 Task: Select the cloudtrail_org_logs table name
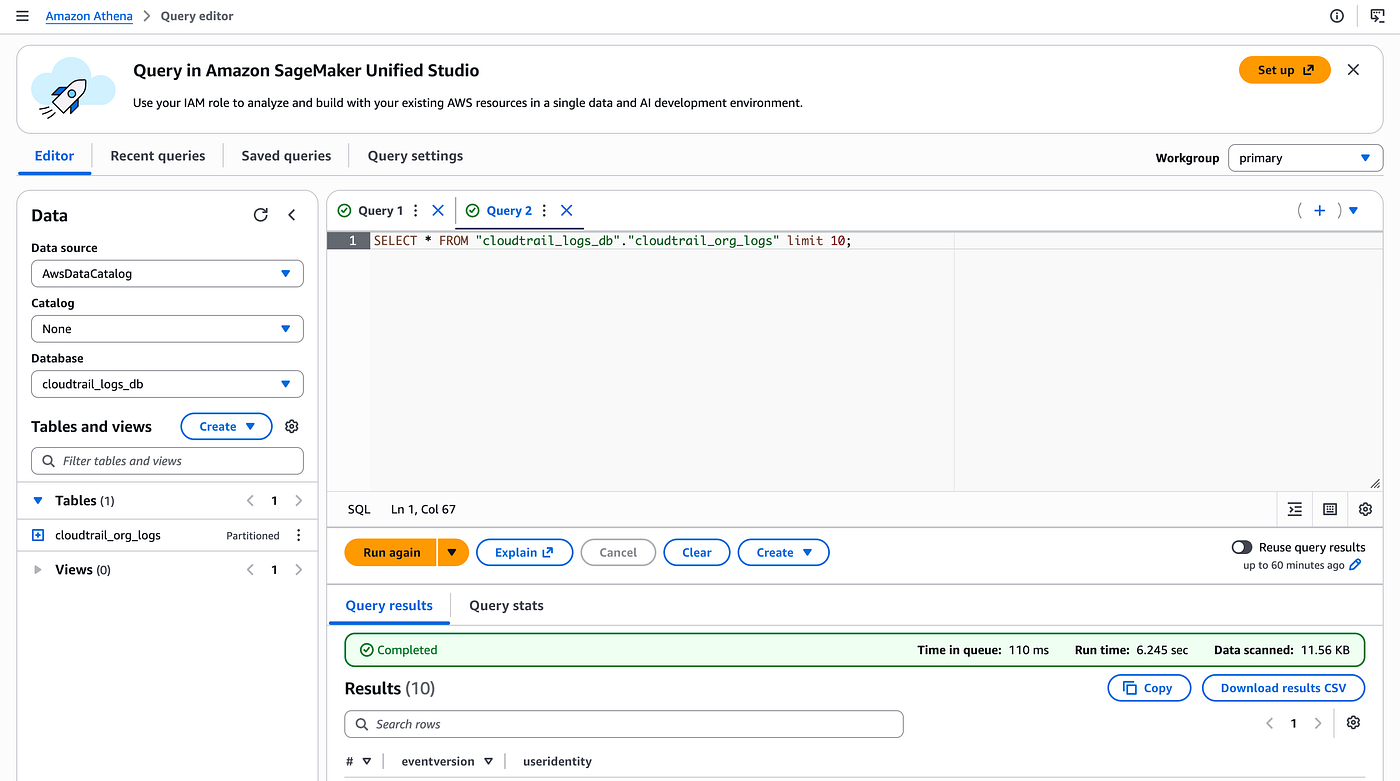coord(108,536)
